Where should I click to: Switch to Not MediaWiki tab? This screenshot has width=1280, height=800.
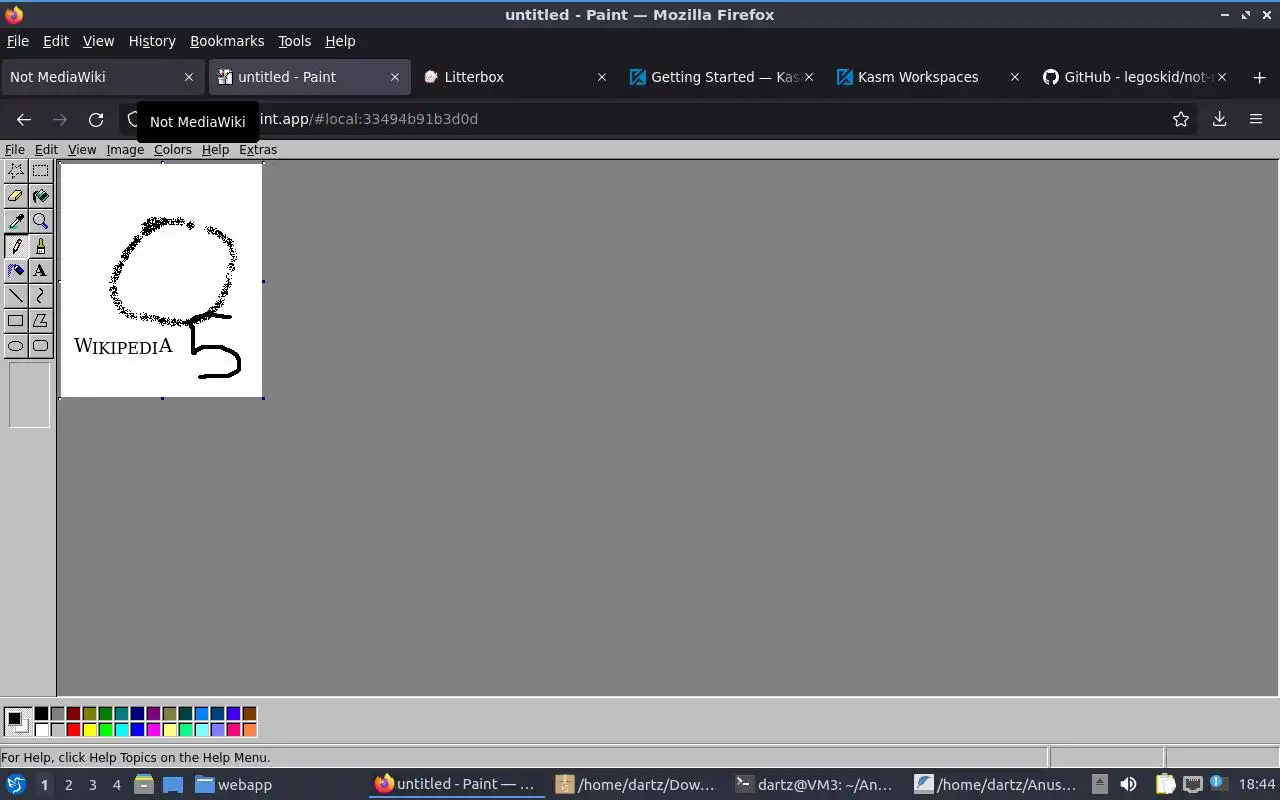(x=102, y=77)
